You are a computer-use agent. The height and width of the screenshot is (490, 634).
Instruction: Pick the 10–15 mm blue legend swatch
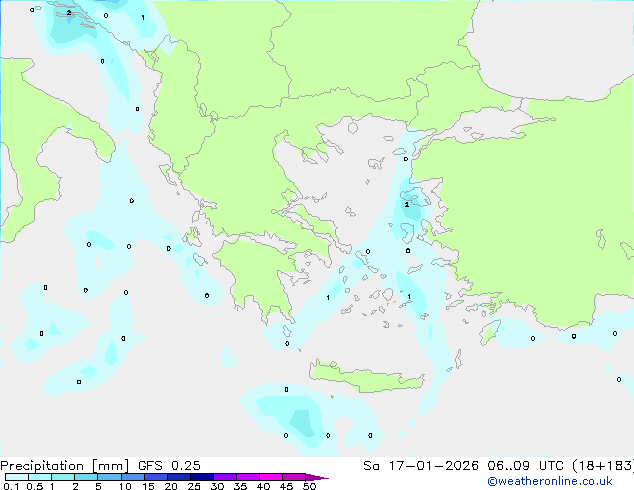tap(132, 477)
